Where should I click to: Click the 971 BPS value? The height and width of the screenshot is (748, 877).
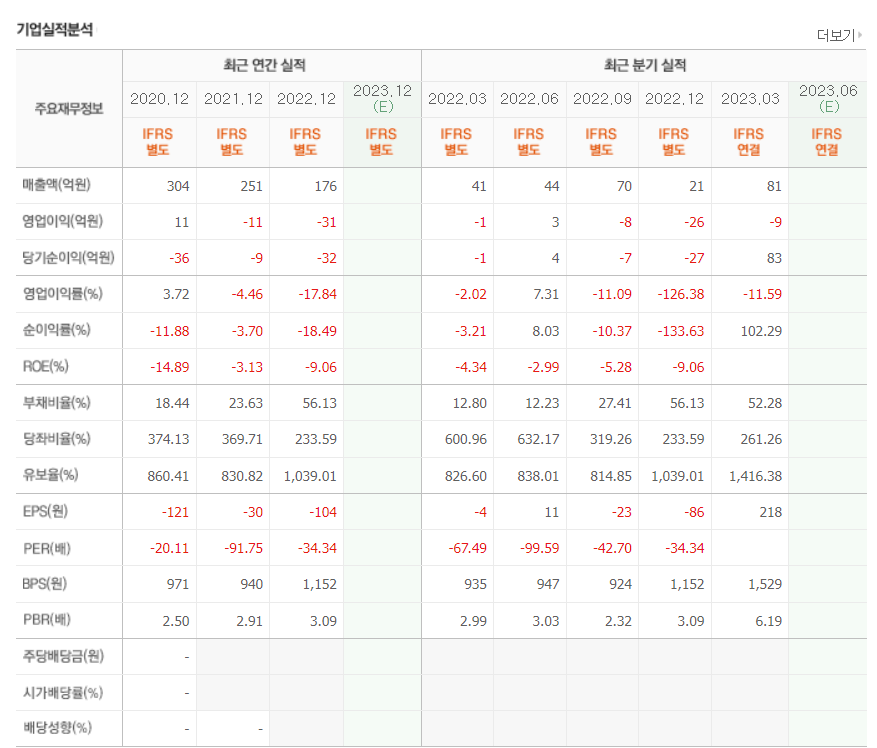click(178, 584)
